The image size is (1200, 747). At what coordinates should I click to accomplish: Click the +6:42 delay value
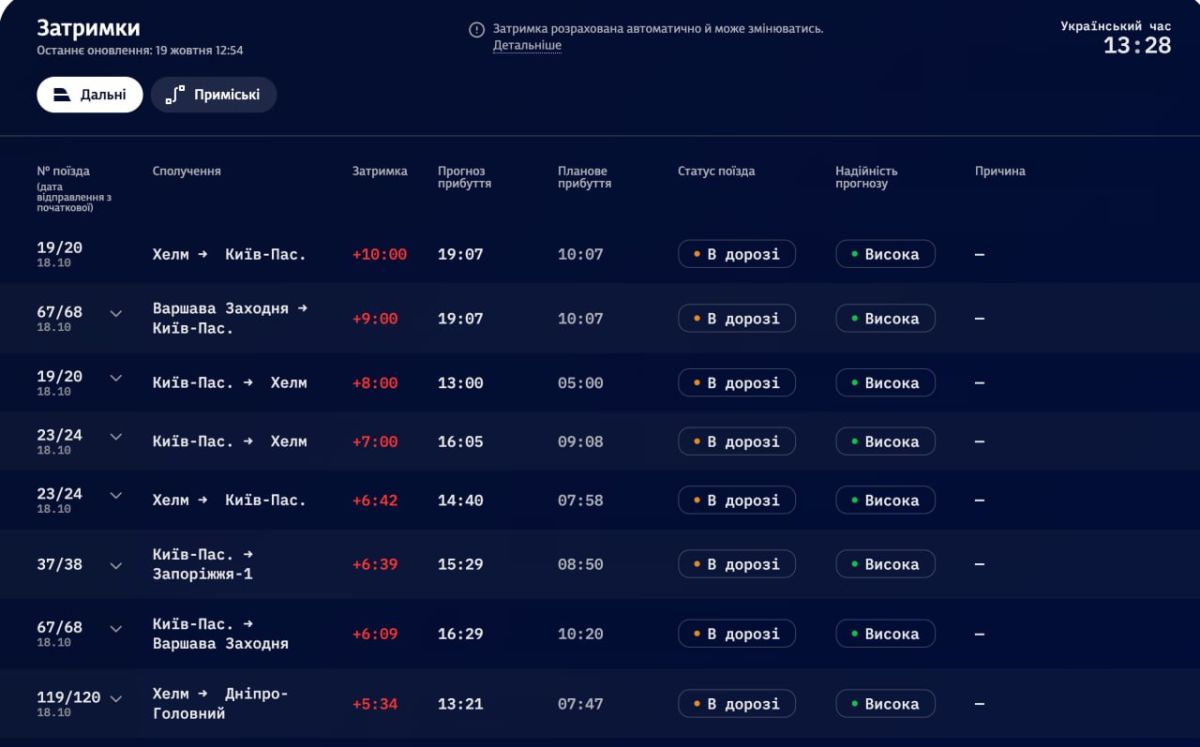375,500
